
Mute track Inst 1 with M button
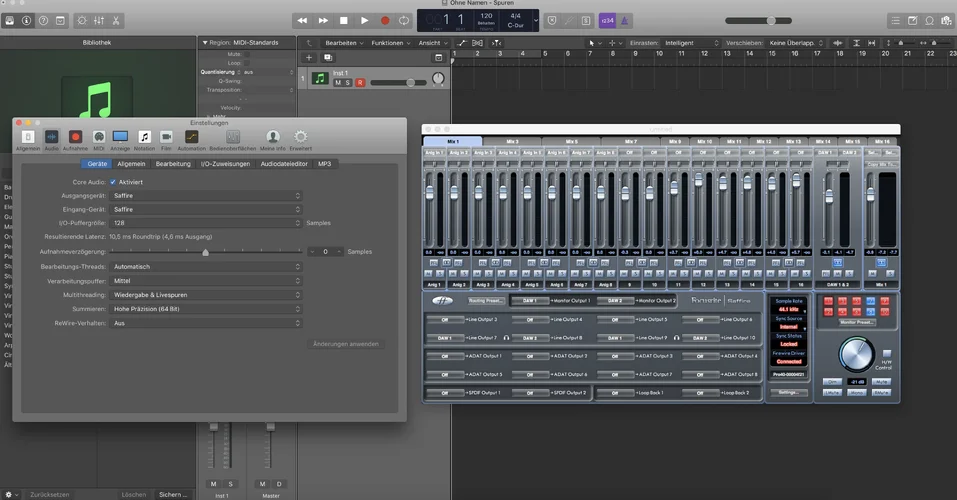338,82
